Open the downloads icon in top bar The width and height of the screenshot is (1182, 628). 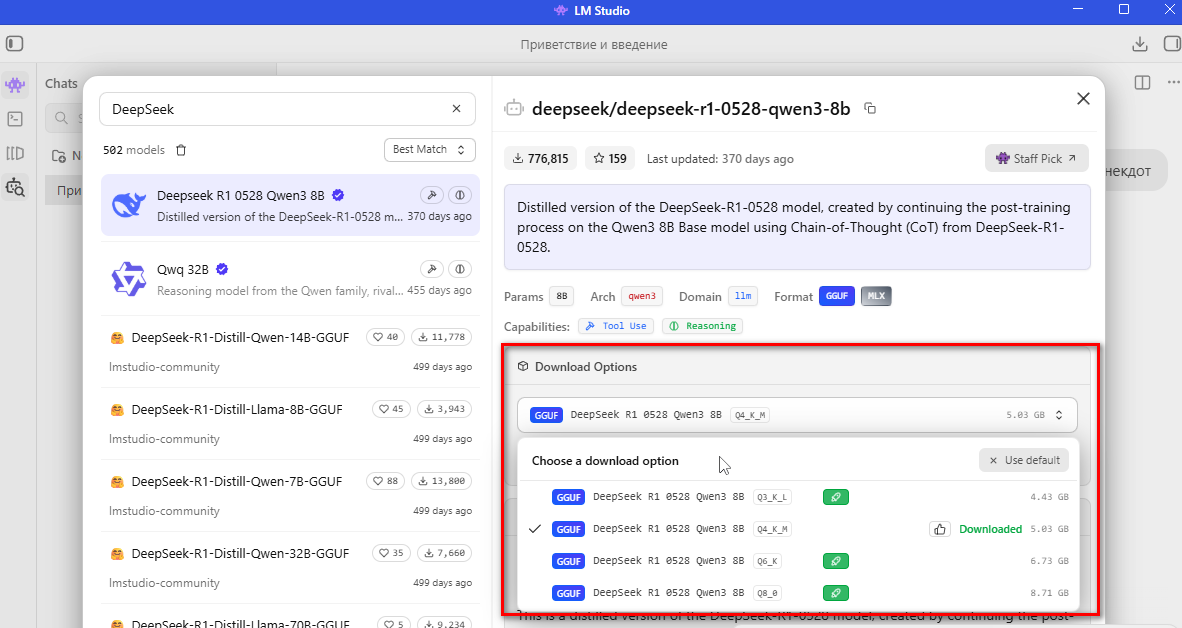point(1140,44)
